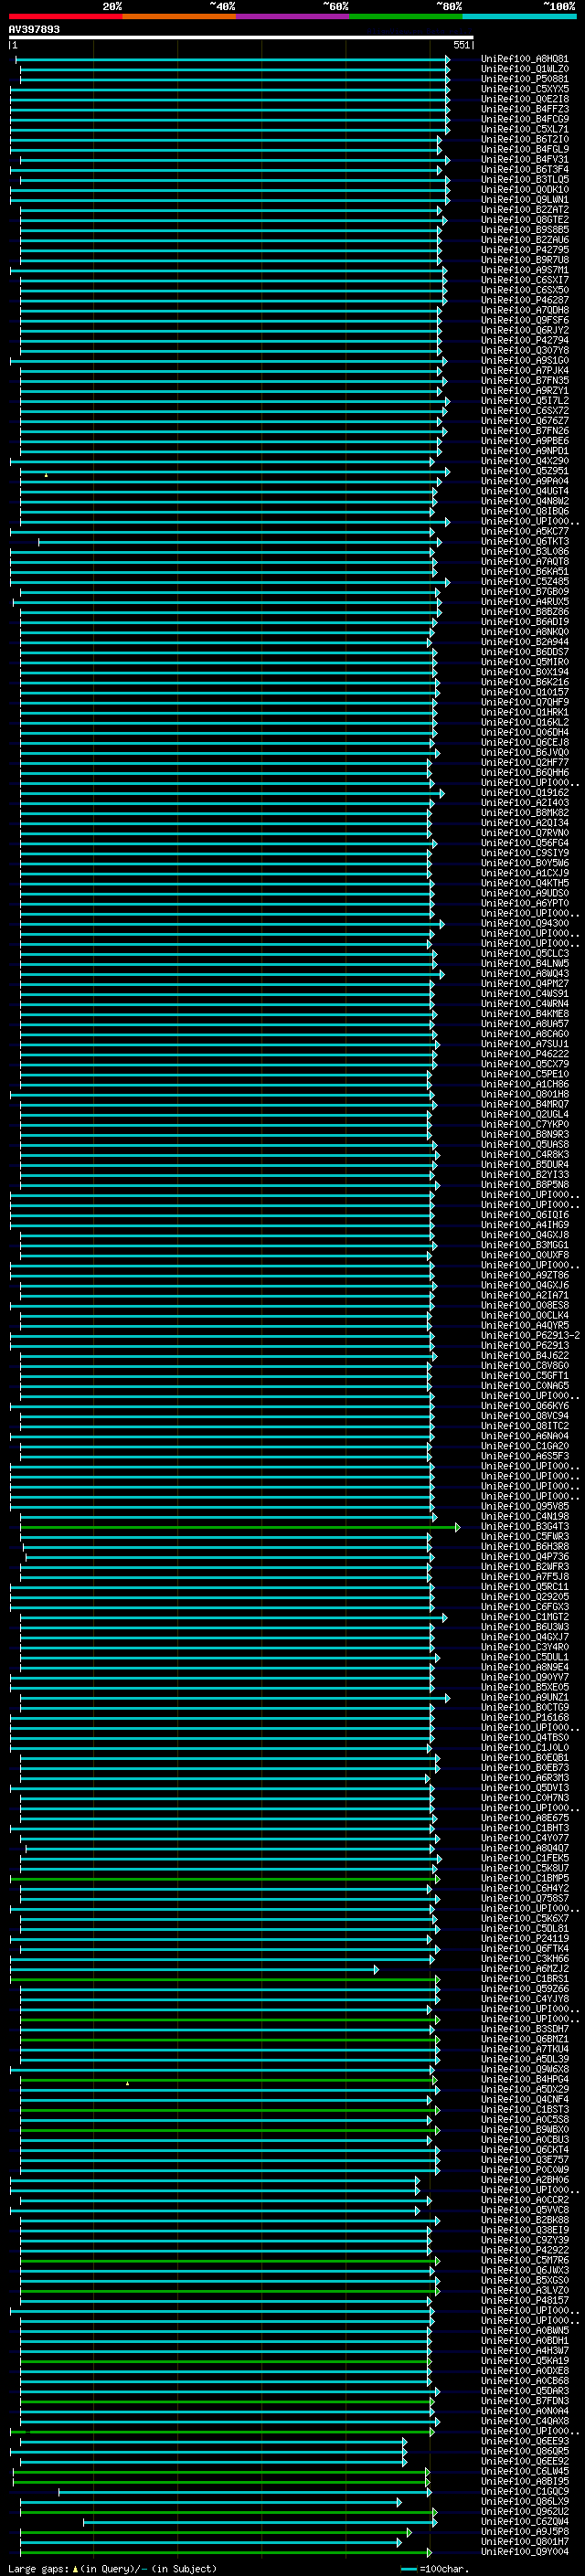Open hit UniRef100_A8HQ81
Screen dimensions: 585x2576
tap(524, 59)
